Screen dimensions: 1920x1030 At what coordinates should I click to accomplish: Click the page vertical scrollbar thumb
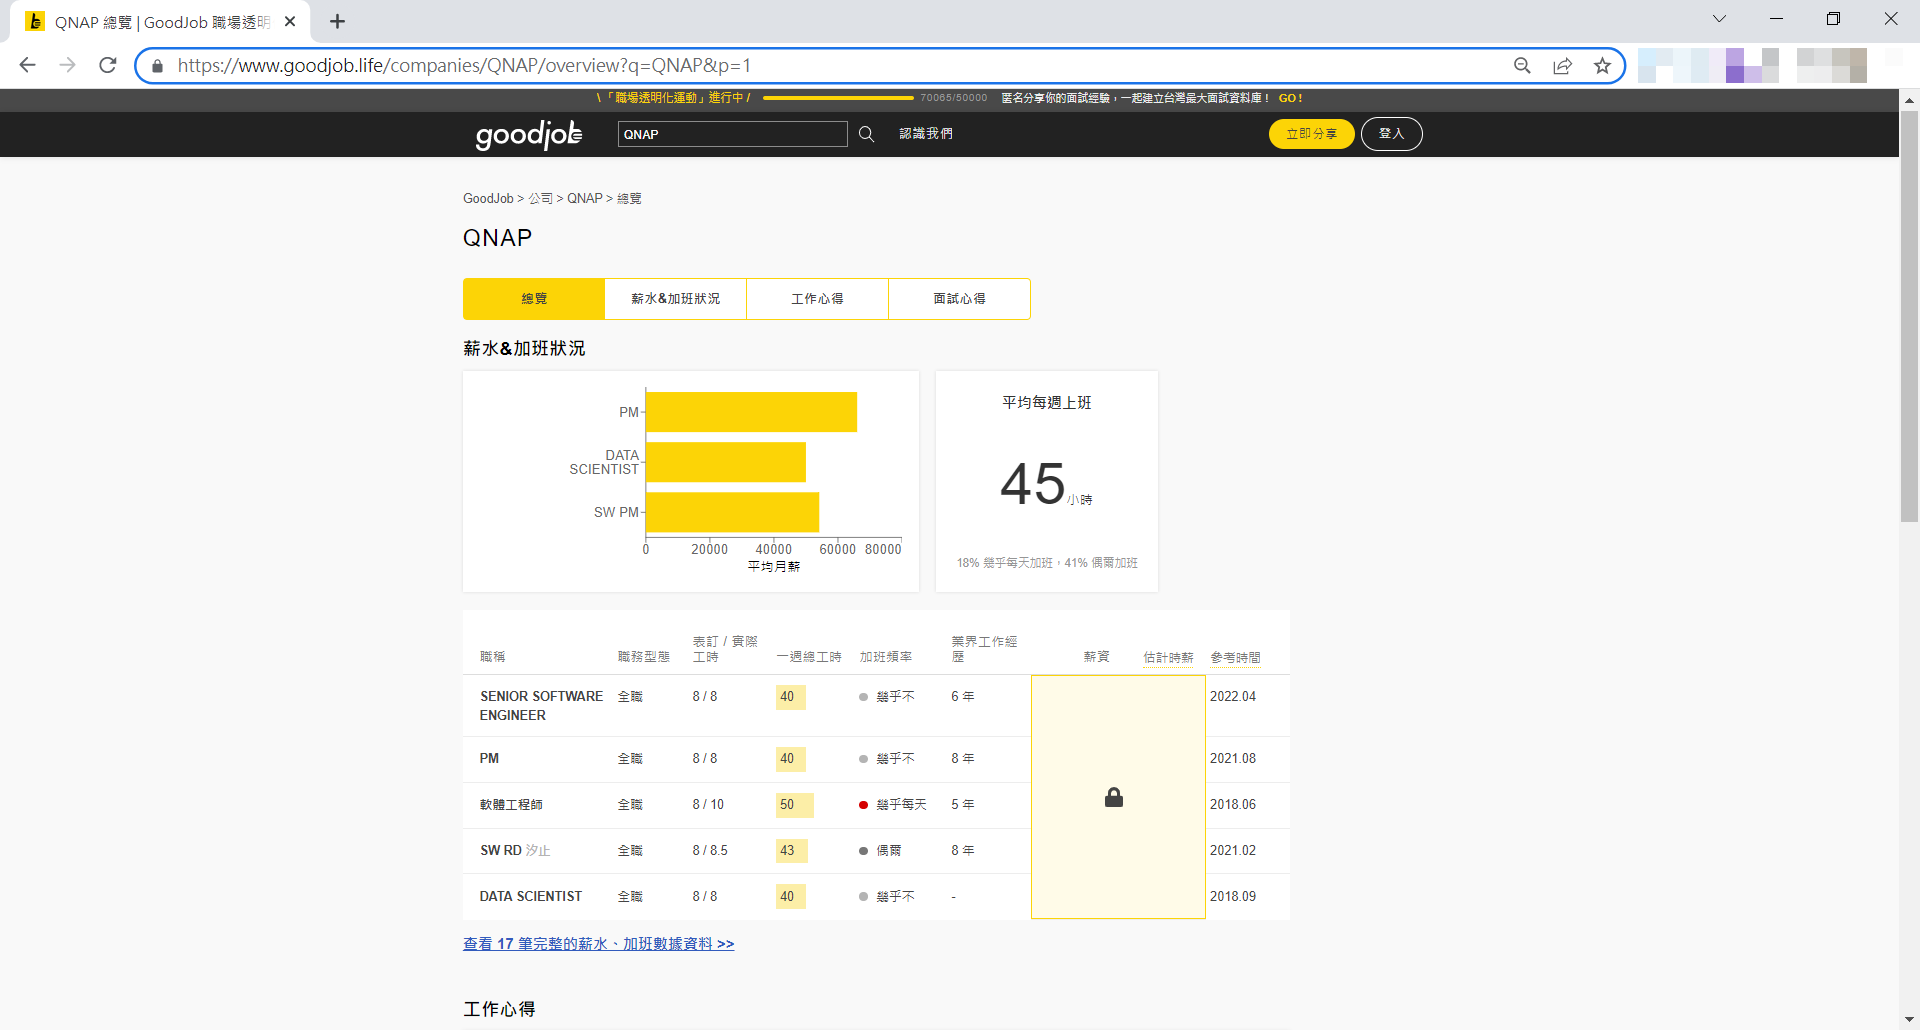click(1909, 316)
